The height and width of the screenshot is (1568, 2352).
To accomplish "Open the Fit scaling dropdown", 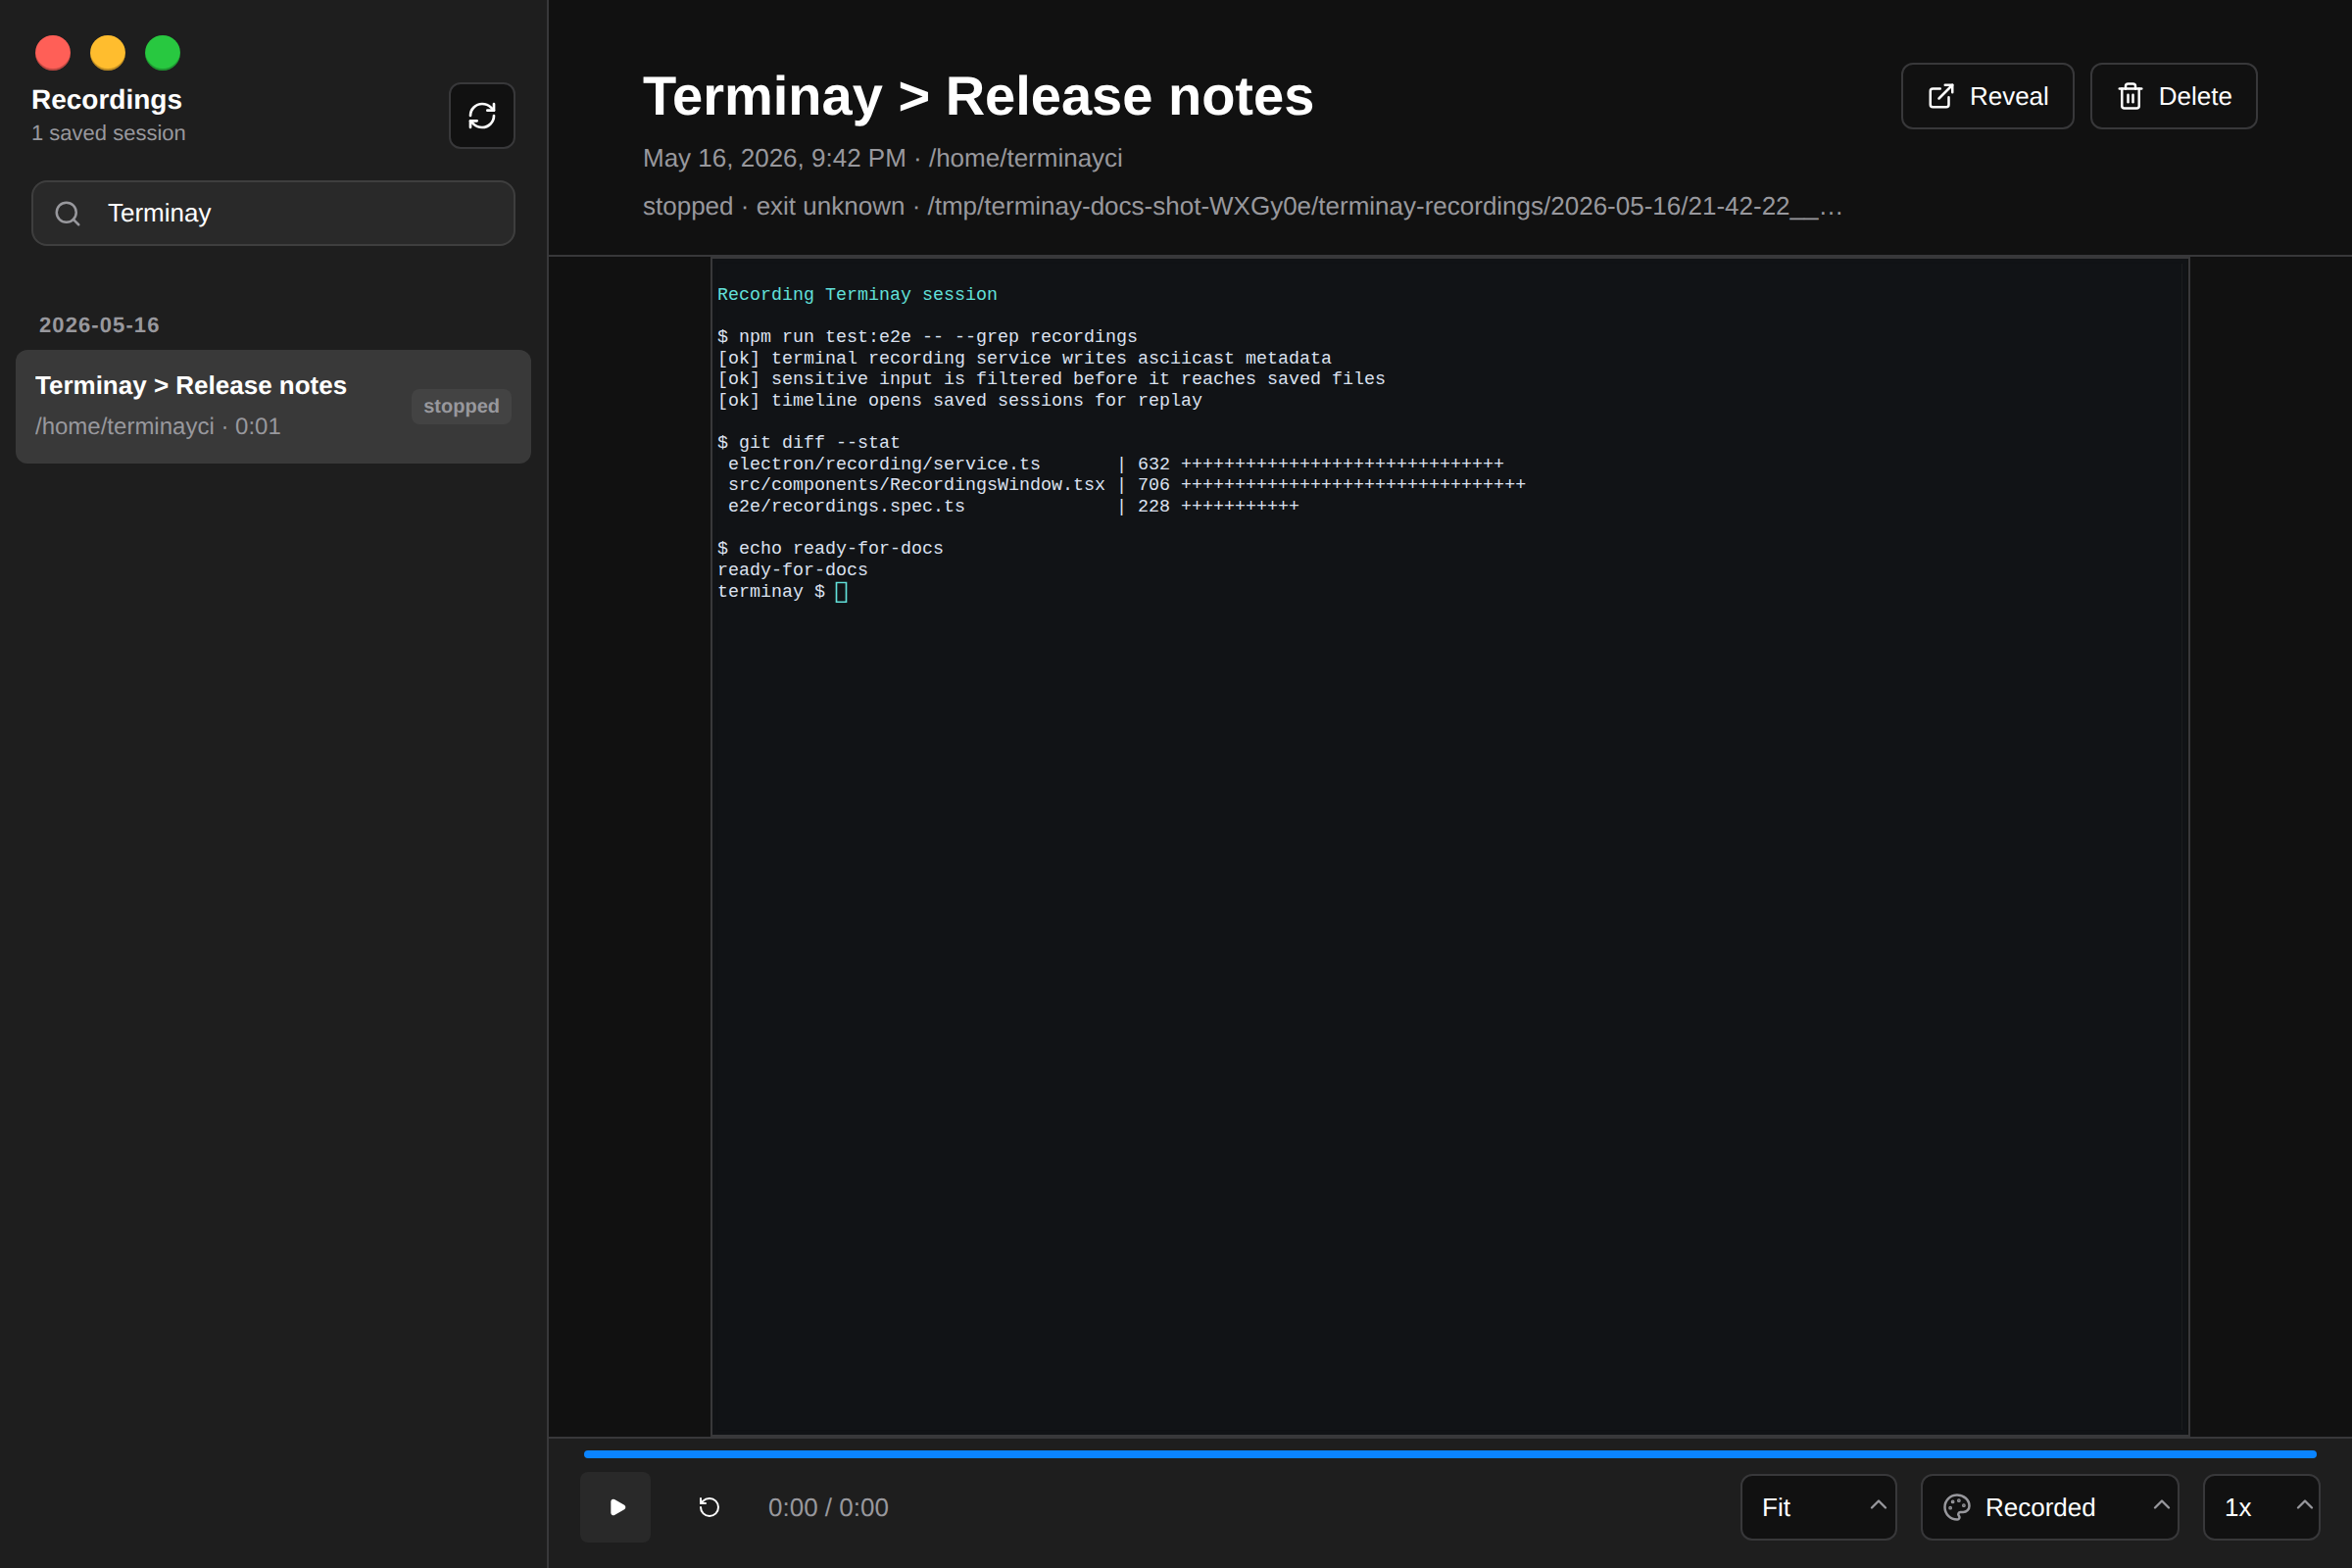I will (x=1818, y=1506).
